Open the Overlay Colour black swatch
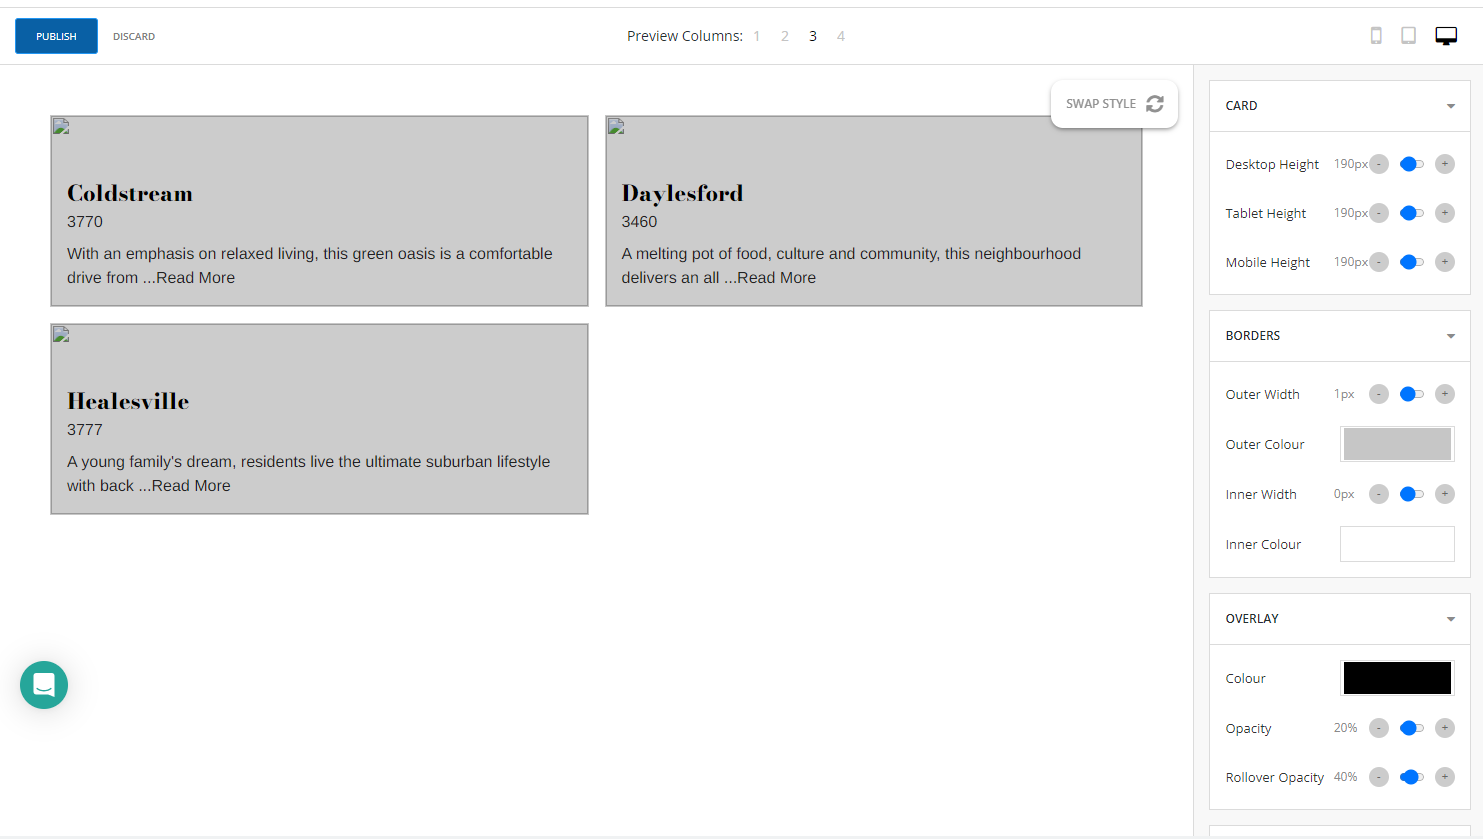Screen dimensions: 1483x839 (x=1397, y=678)
